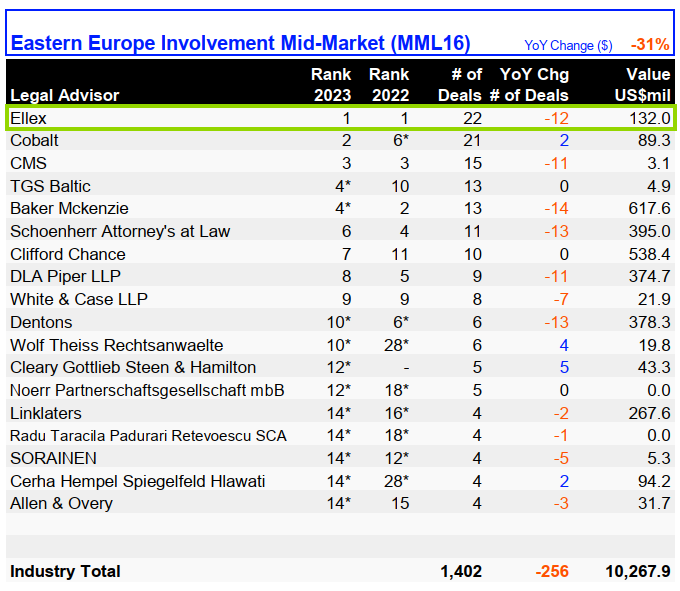The height and width of the screenshot is (591, 680).
Task: Select the Wolf Theiss Rechtsanwaelte name
Action: point(117,346)
